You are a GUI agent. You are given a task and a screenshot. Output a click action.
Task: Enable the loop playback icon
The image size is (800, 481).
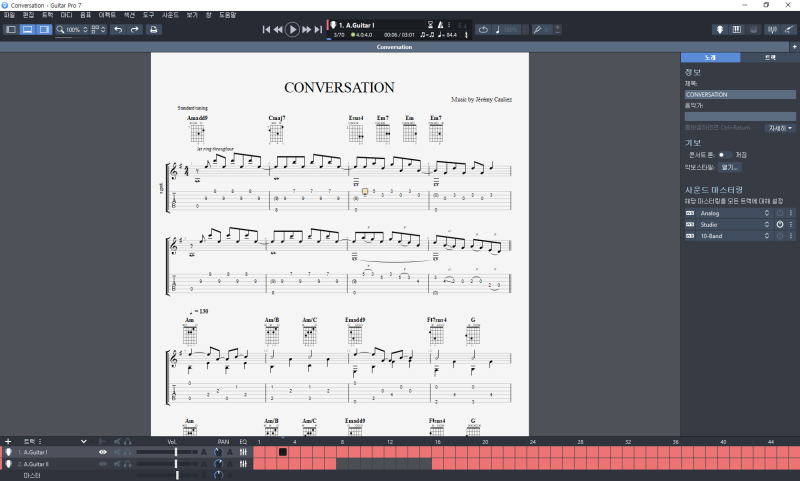[483, 30]
